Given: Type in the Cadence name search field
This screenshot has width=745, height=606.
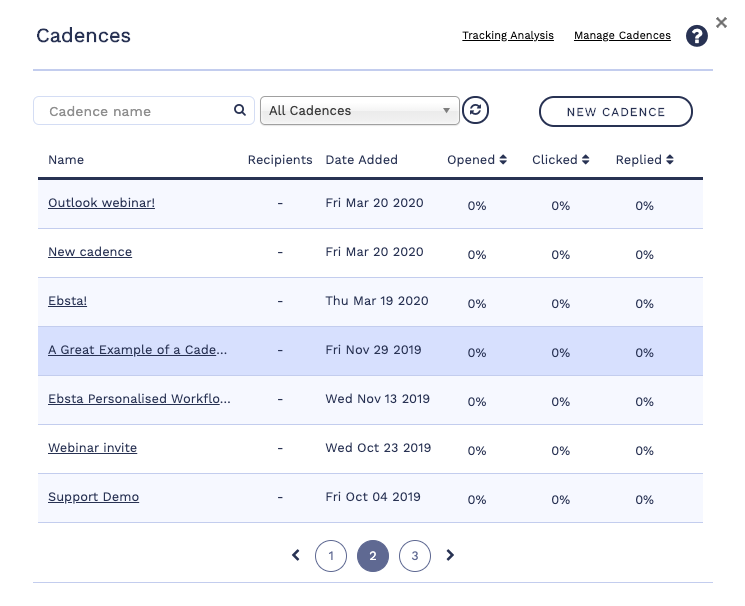Looking at the screenshot, I should click(135, 111).
